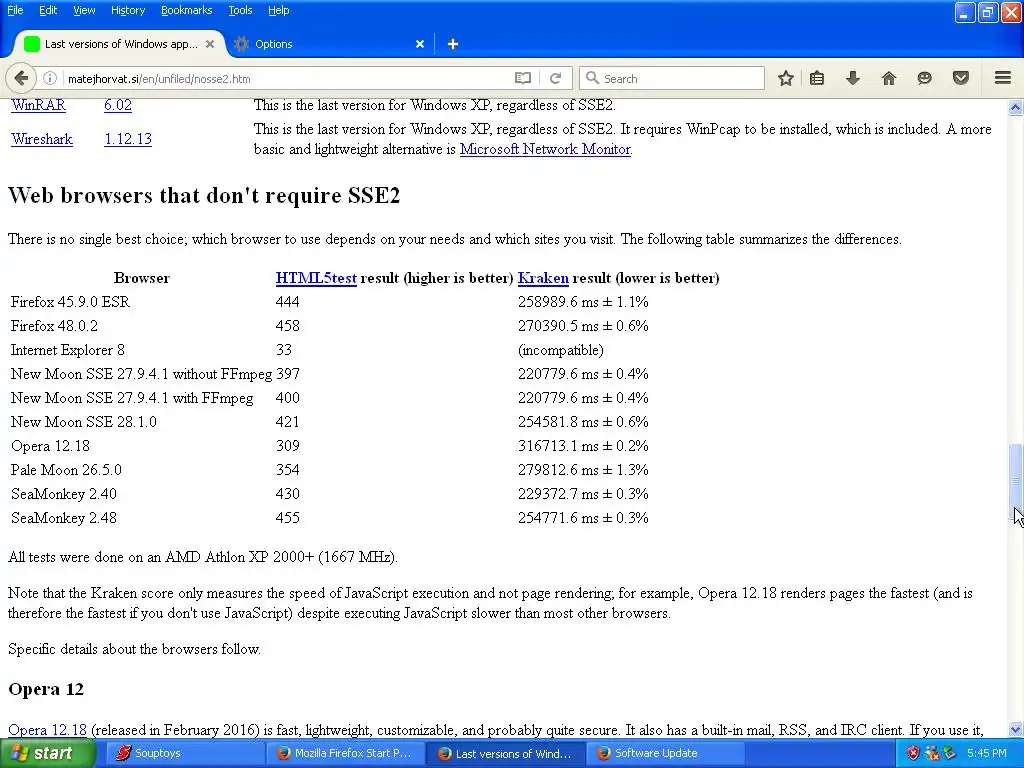Screen dimensions: 1024x768
Task: Switch to Software Update taskbar window
Action: (665, 753)
